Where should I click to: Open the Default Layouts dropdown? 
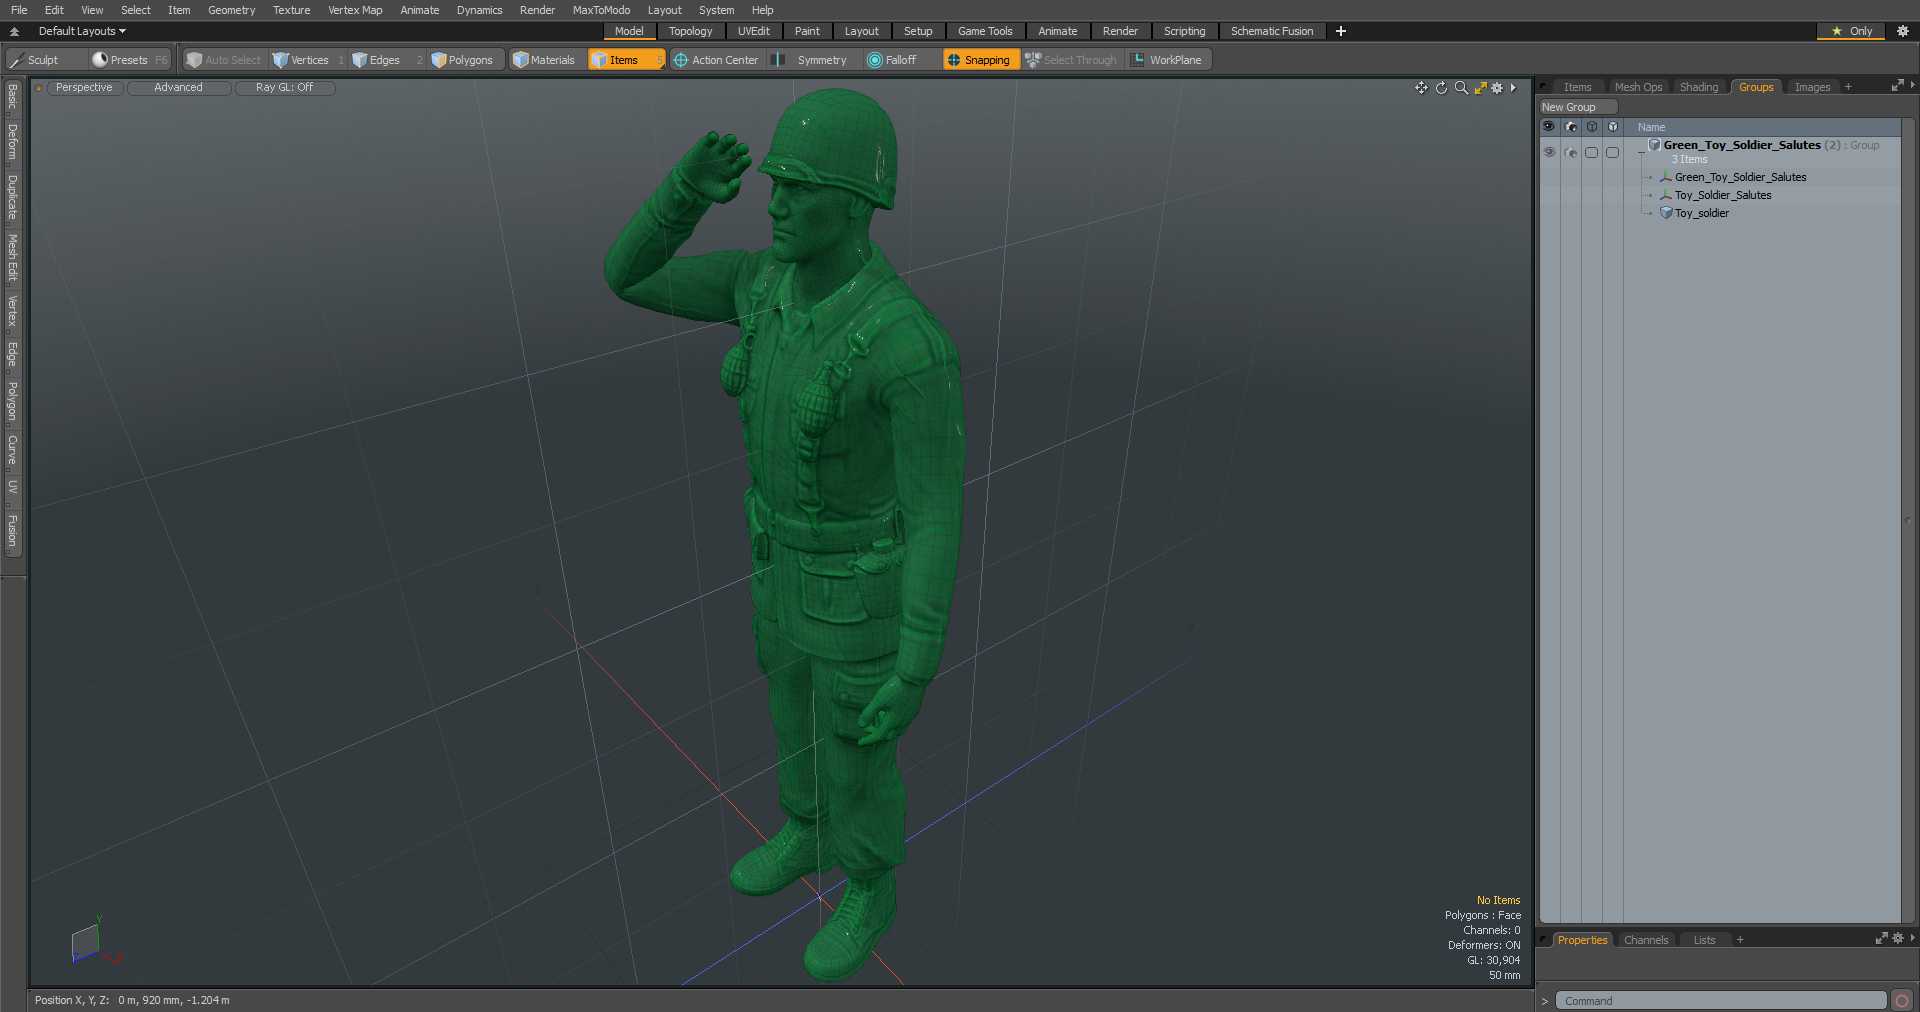(82, 31)
